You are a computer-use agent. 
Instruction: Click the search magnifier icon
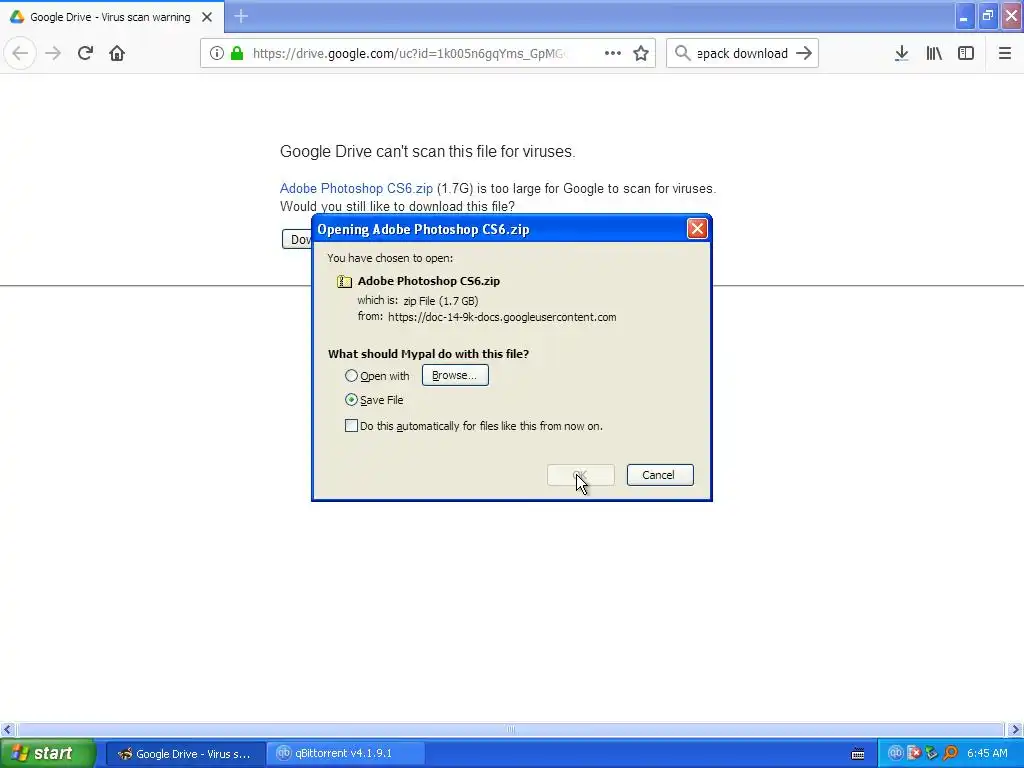[682, 54]
